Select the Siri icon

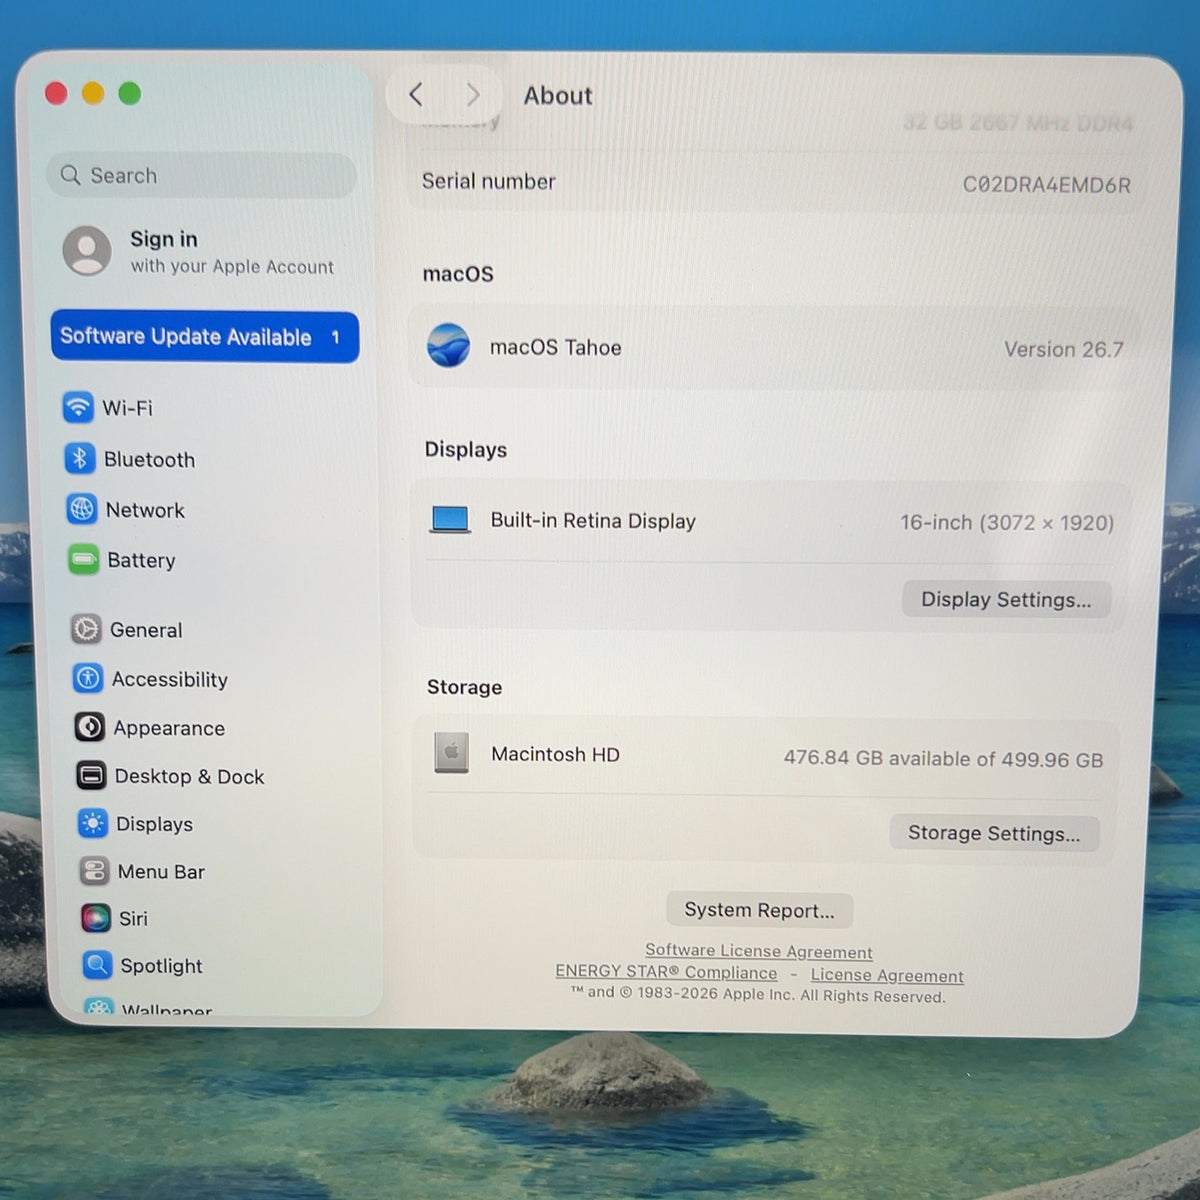pyautogui.click(x=96, y=918)
